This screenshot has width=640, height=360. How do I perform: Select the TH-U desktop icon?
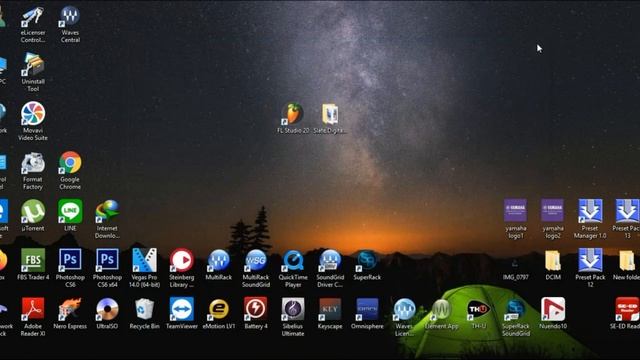[478, 309]
